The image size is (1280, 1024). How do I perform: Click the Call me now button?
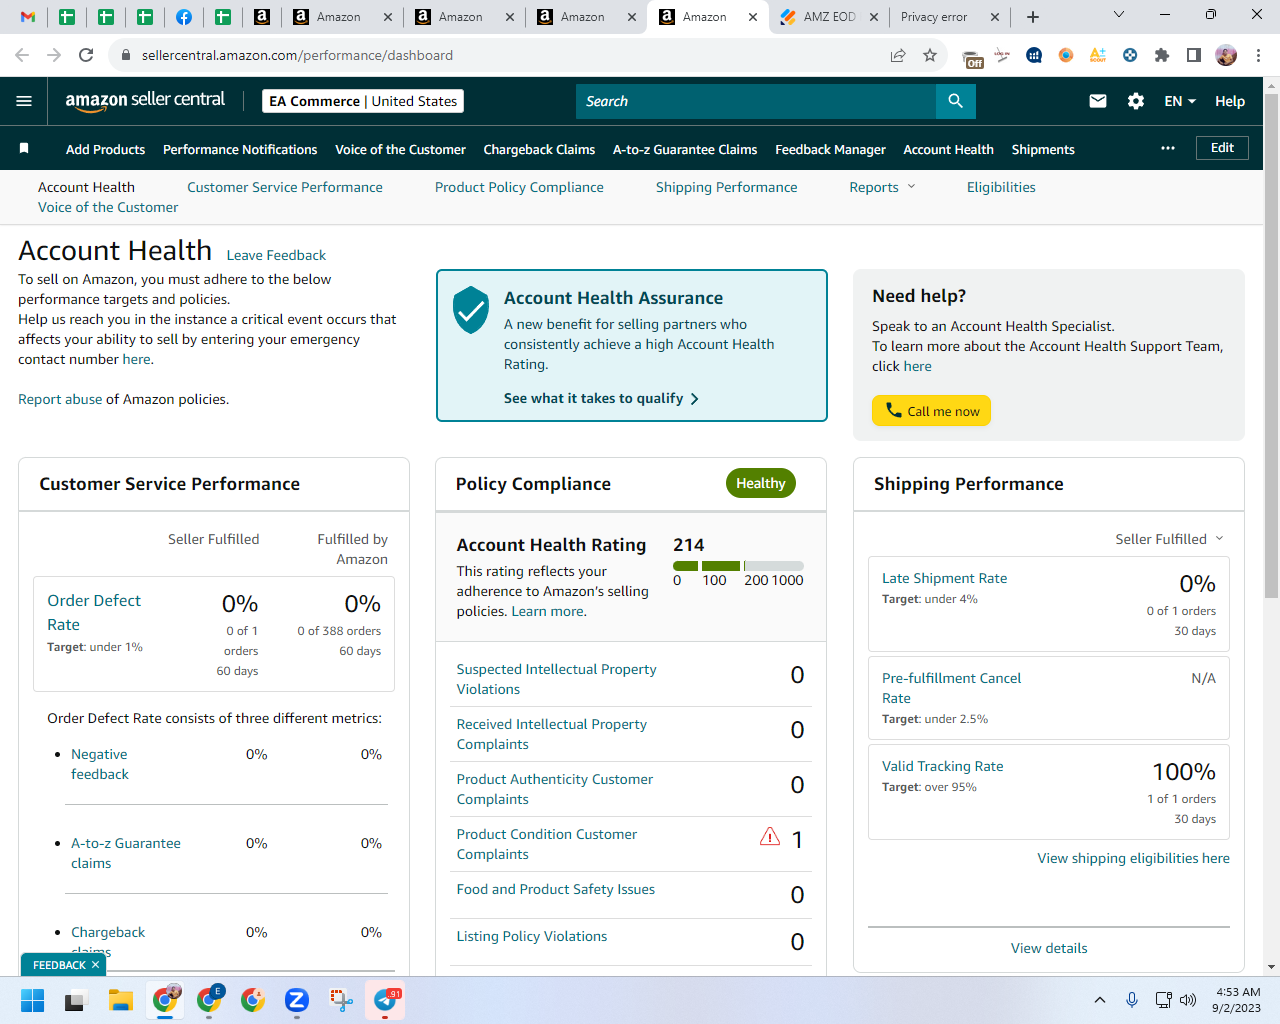931,411
